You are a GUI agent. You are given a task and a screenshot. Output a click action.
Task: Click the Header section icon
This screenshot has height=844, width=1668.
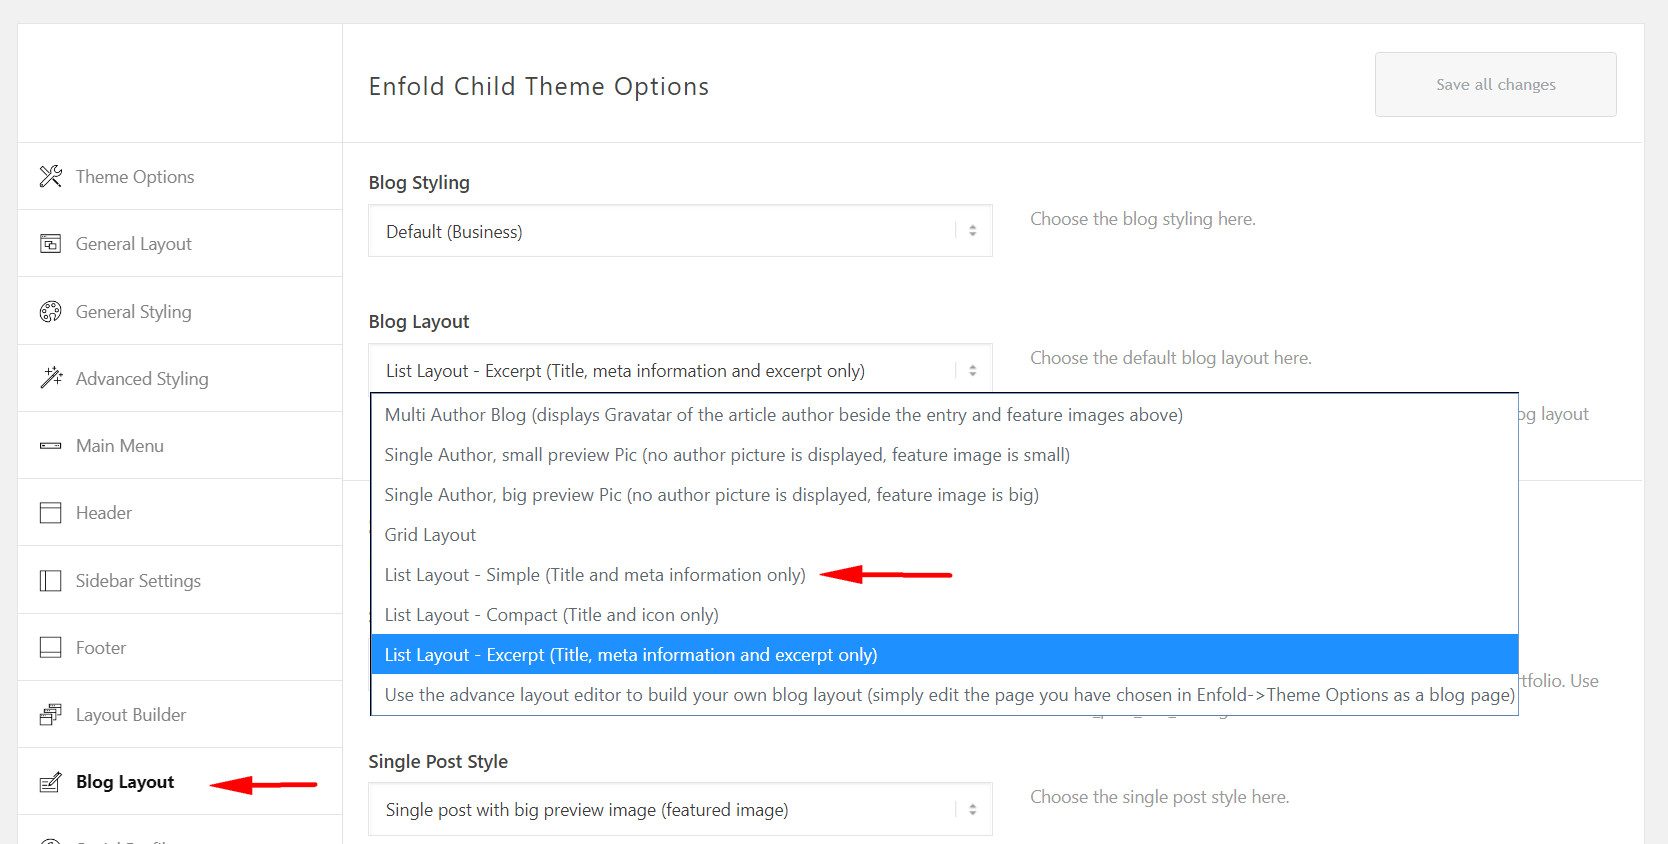(51, 513)
